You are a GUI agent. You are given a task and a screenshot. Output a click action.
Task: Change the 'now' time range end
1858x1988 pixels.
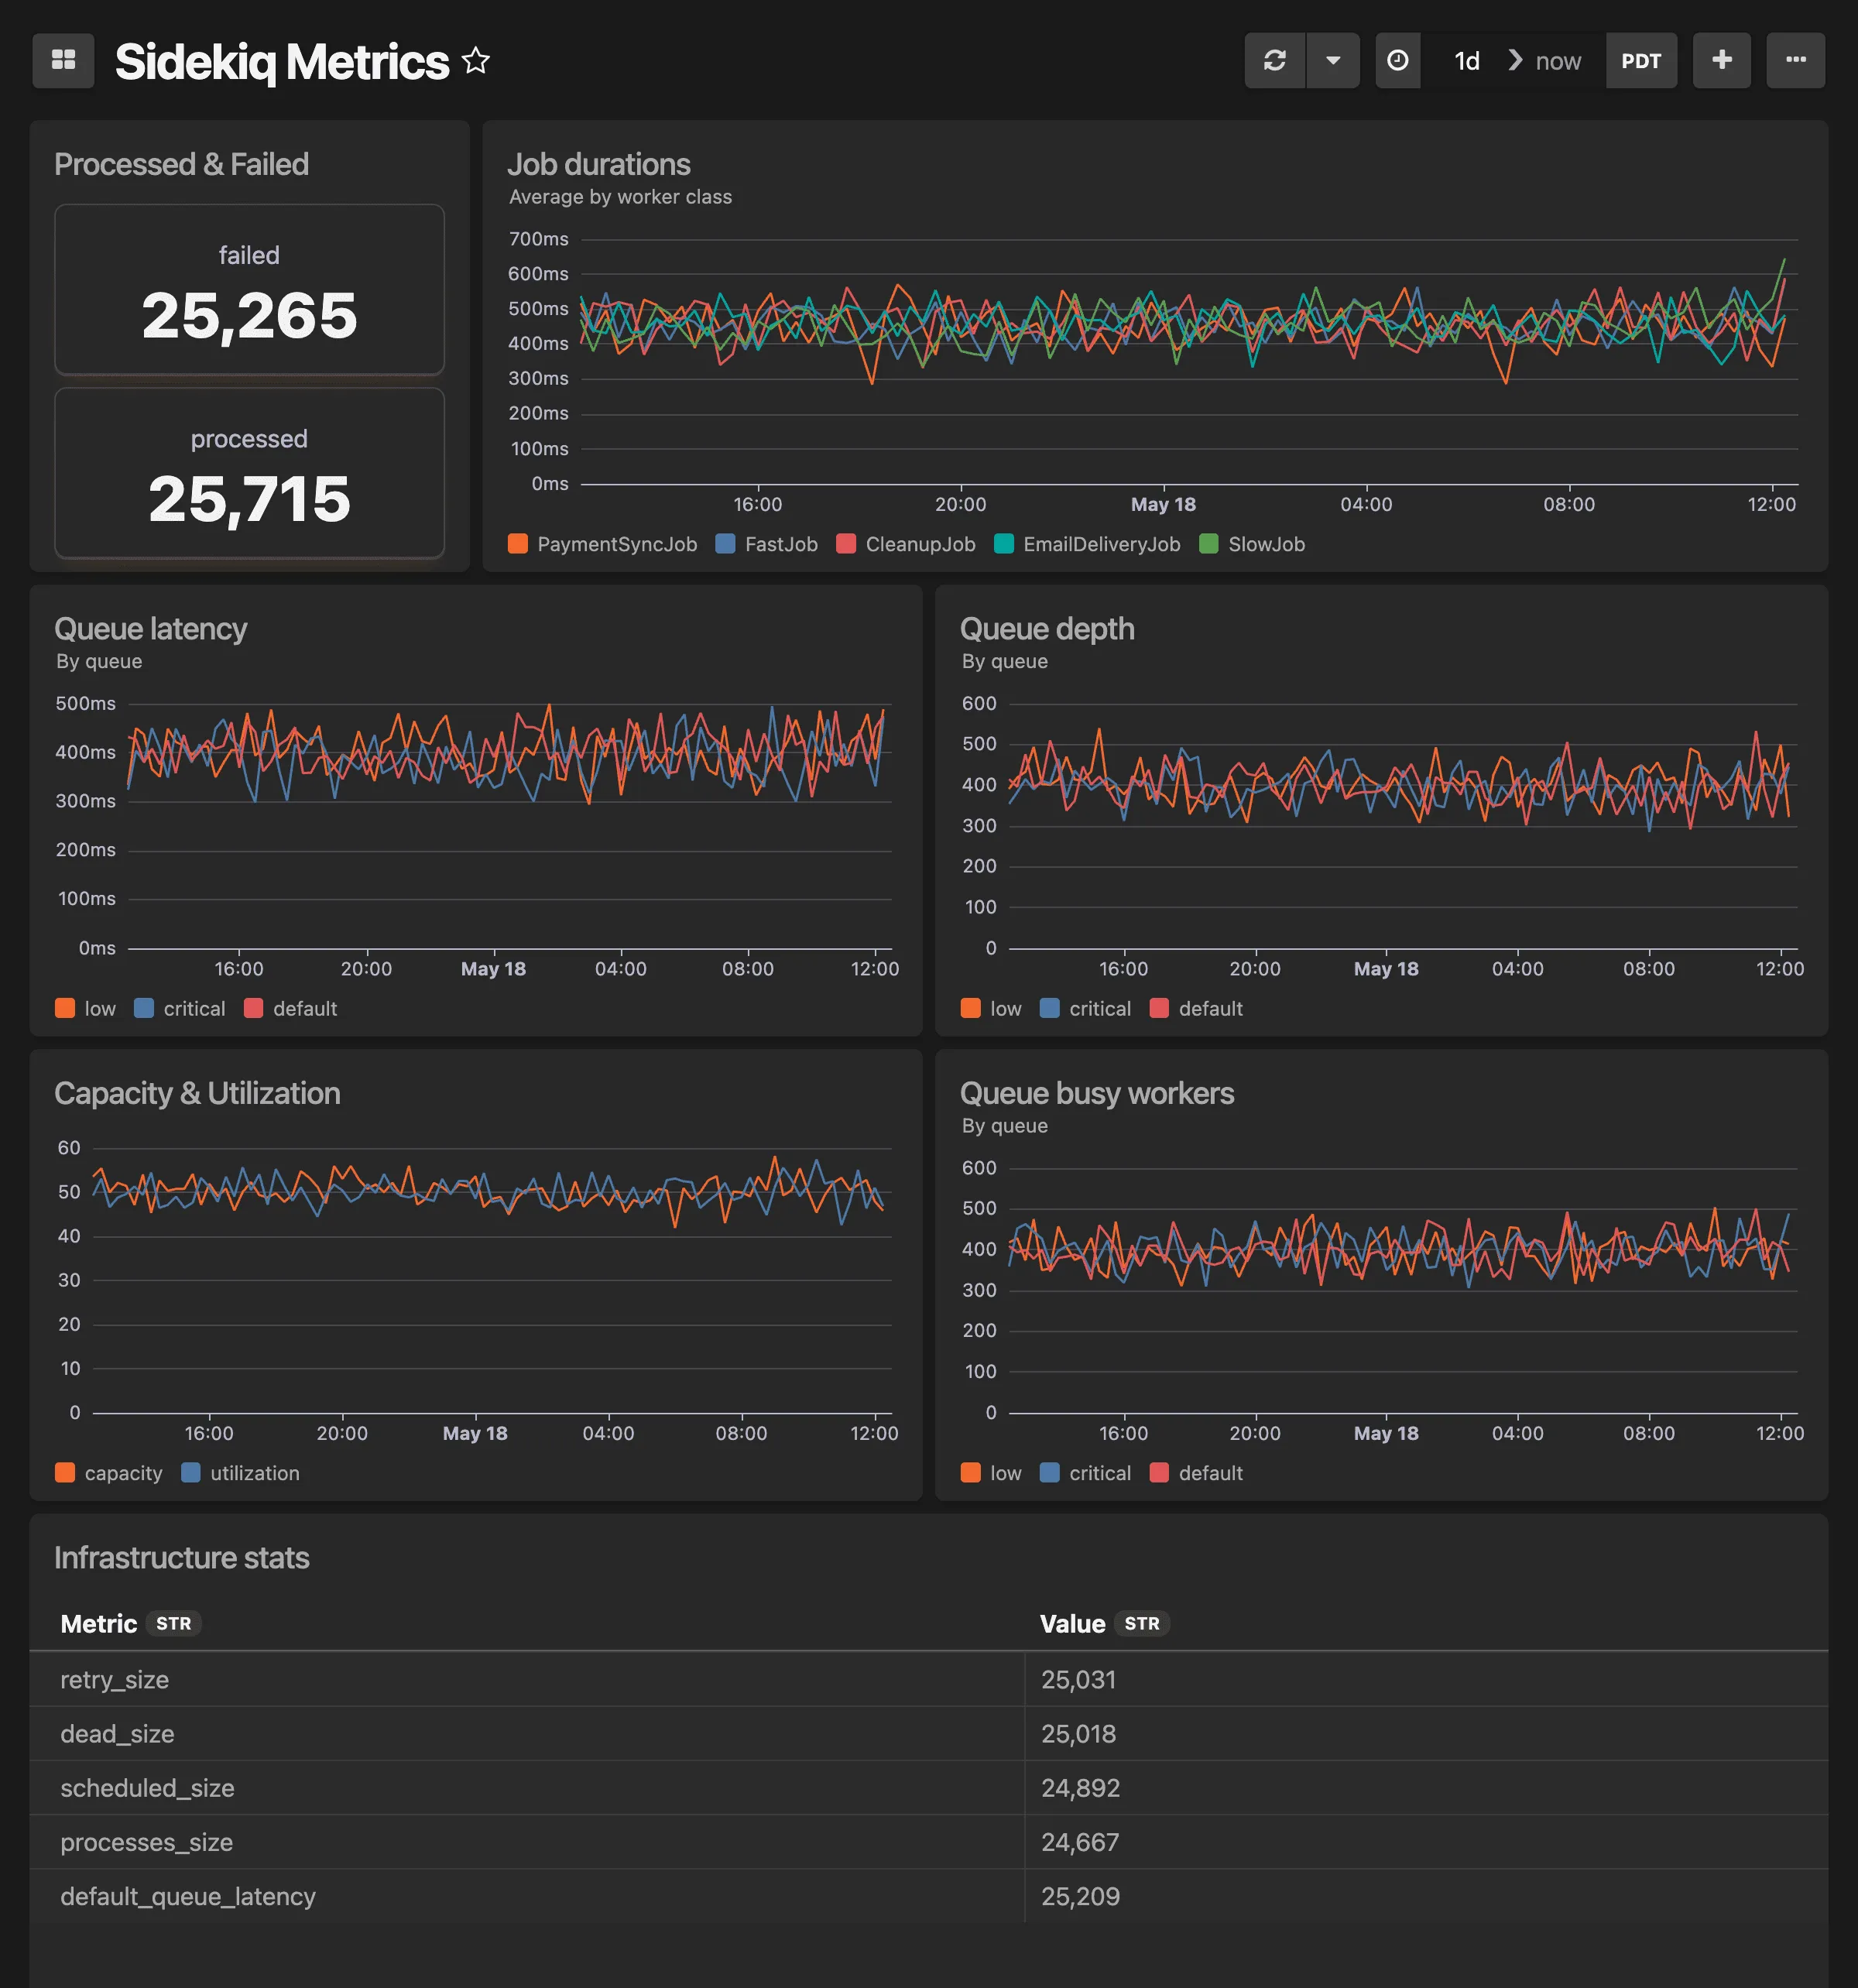pos(1558,61)
